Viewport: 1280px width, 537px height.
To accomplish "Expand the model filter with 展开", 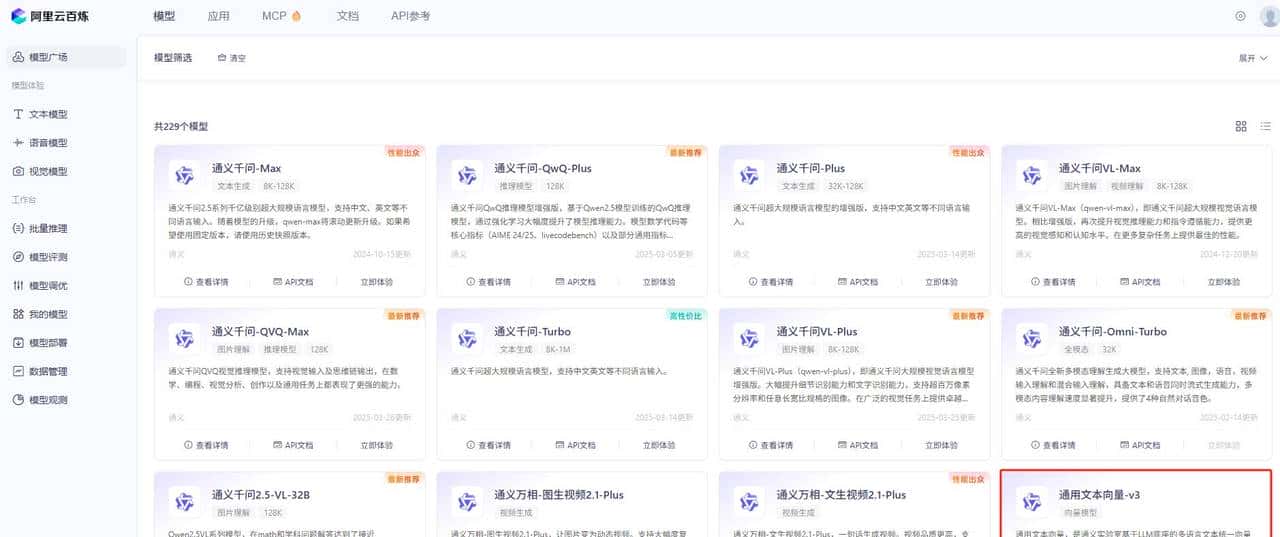I will coord(1252,58).
